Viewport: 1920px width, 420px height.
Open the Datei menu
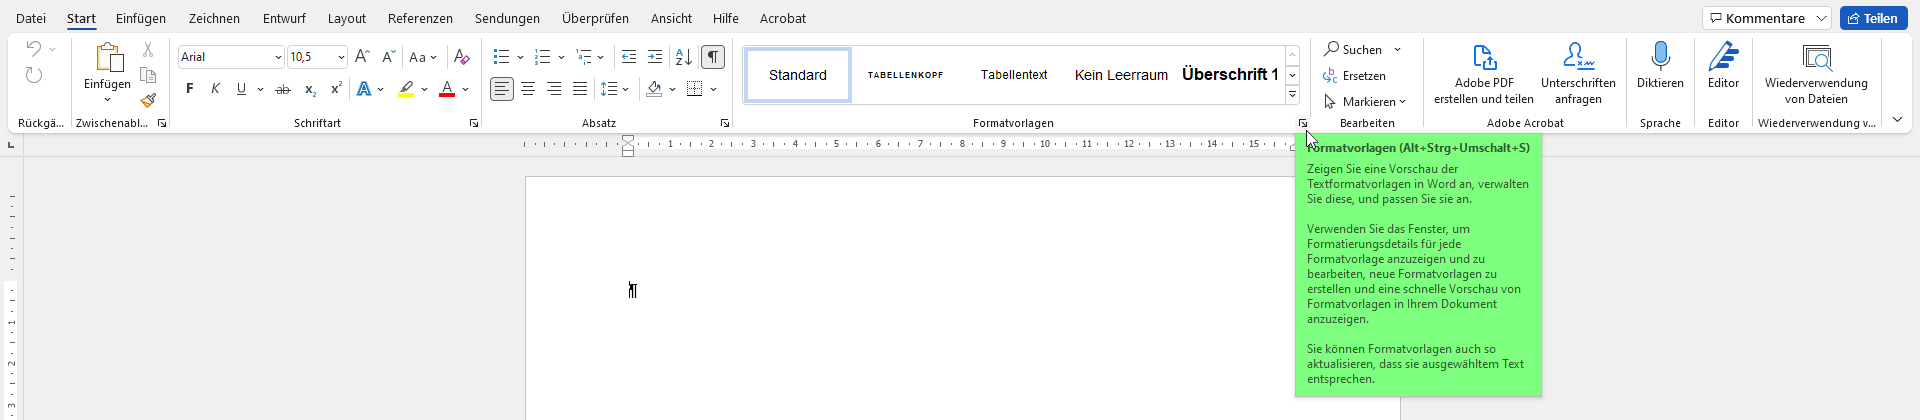pyautogui.click(x=31, y=18)
